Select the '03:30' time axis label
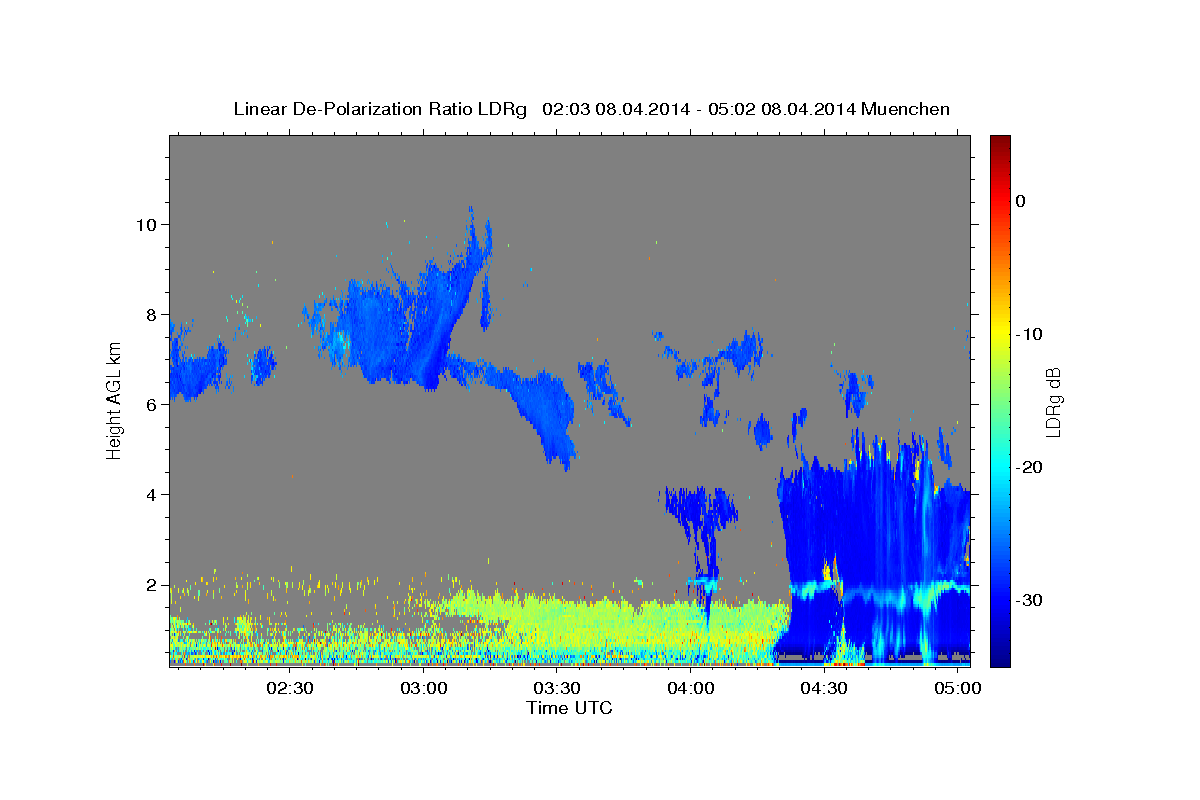This screenshot has height=800, width=1200. pyautogui.click(x=557, y=688)
